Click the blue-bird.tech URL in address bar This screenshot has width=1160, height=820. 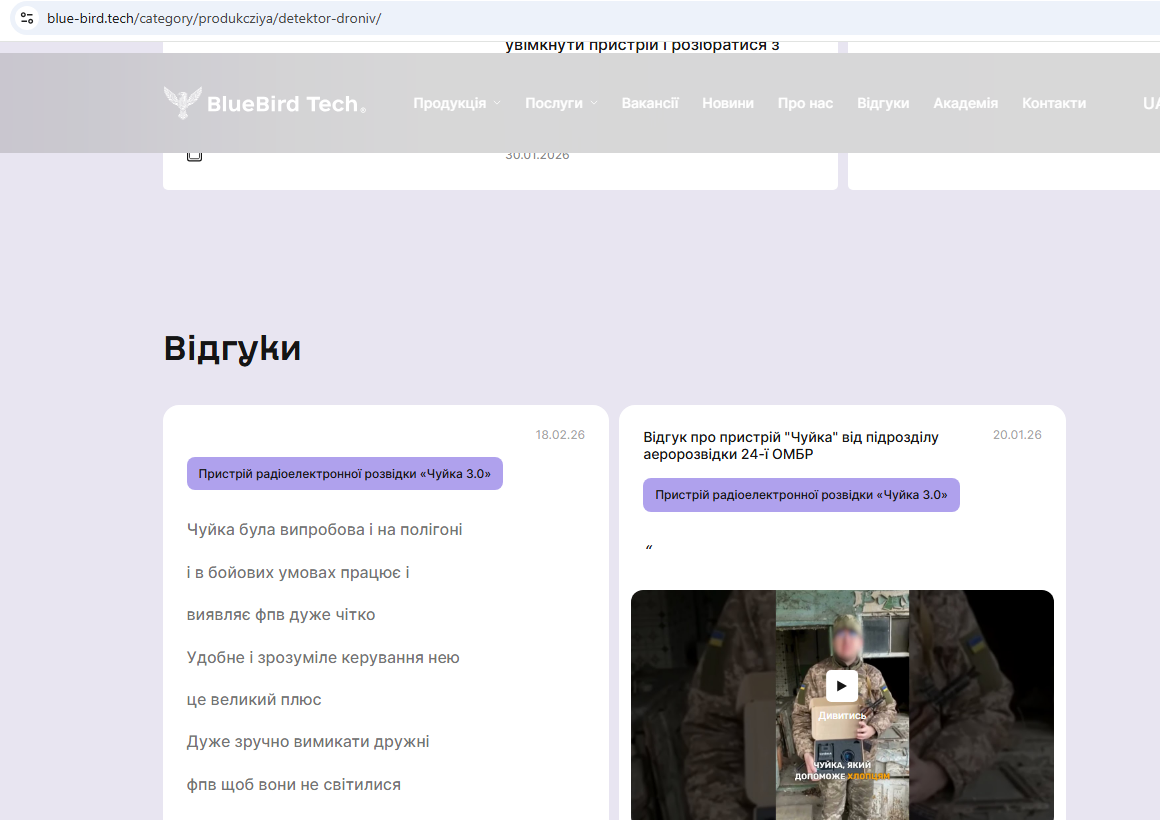(x=214, y=19)
